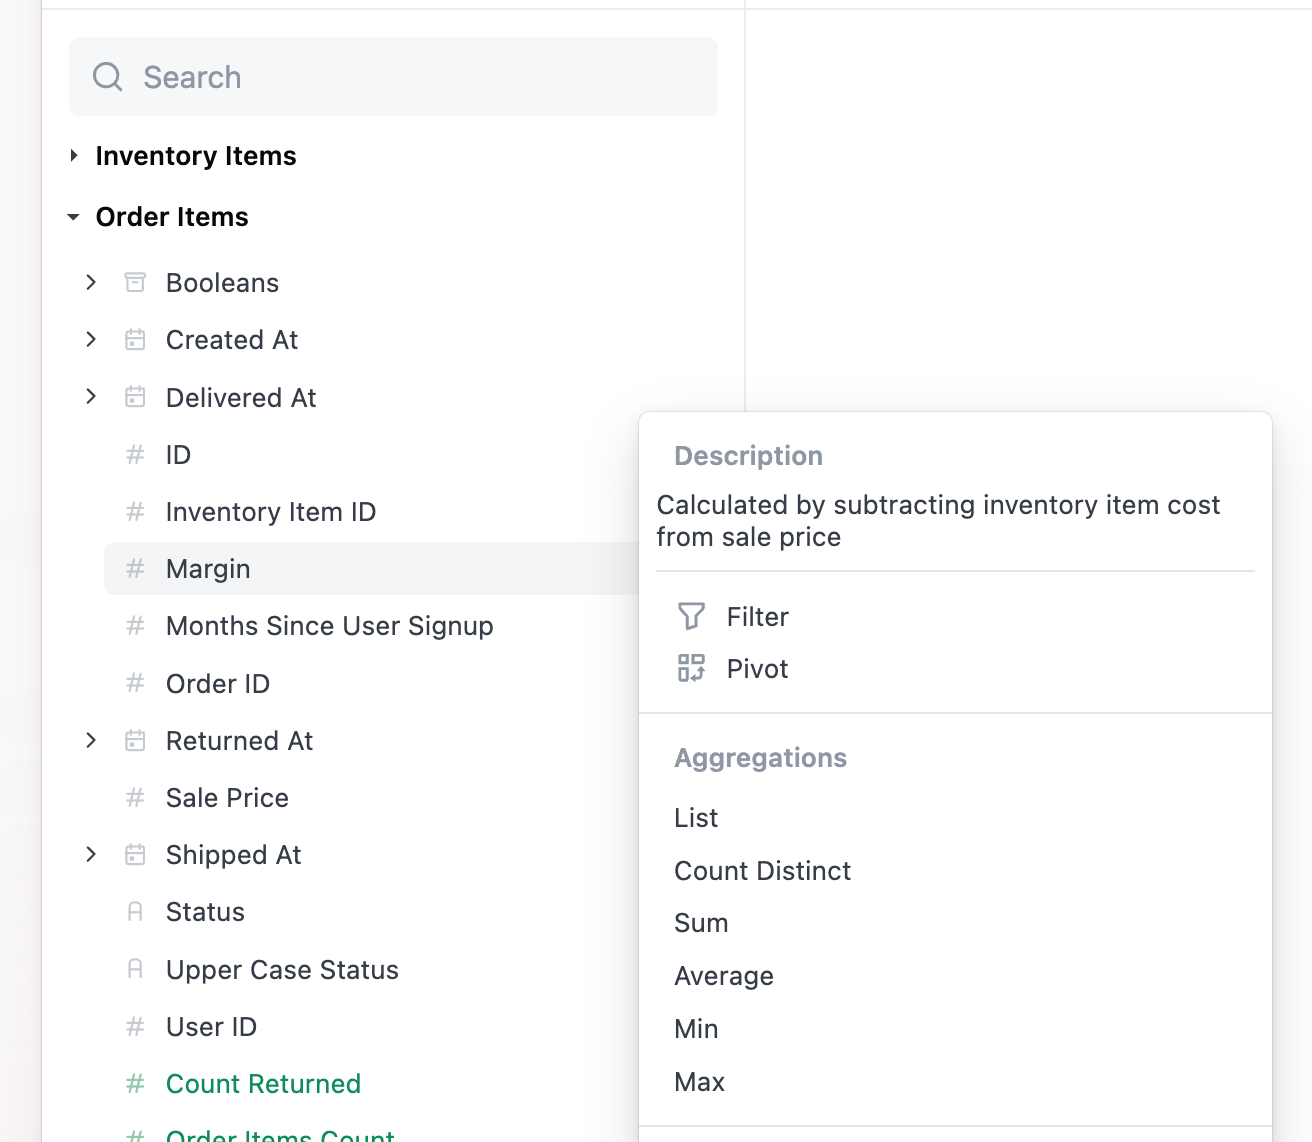1312x1142 pixels.
Task: Click the search magnifier icon
Action: point(108,77)
